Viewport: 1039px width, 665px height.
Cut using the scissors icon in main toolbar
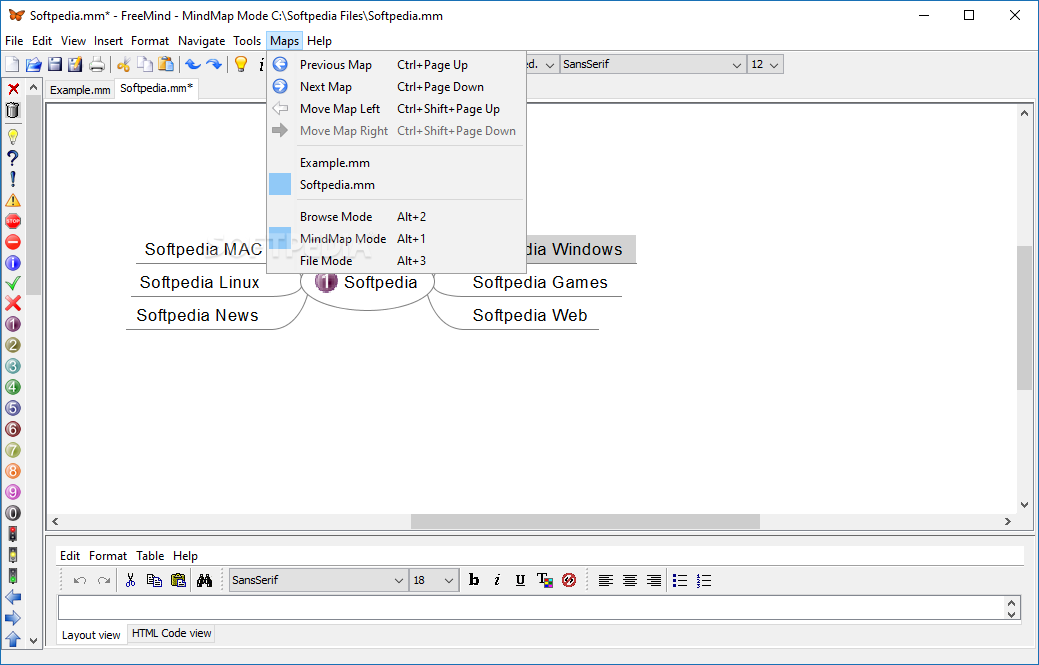point(123,64)
